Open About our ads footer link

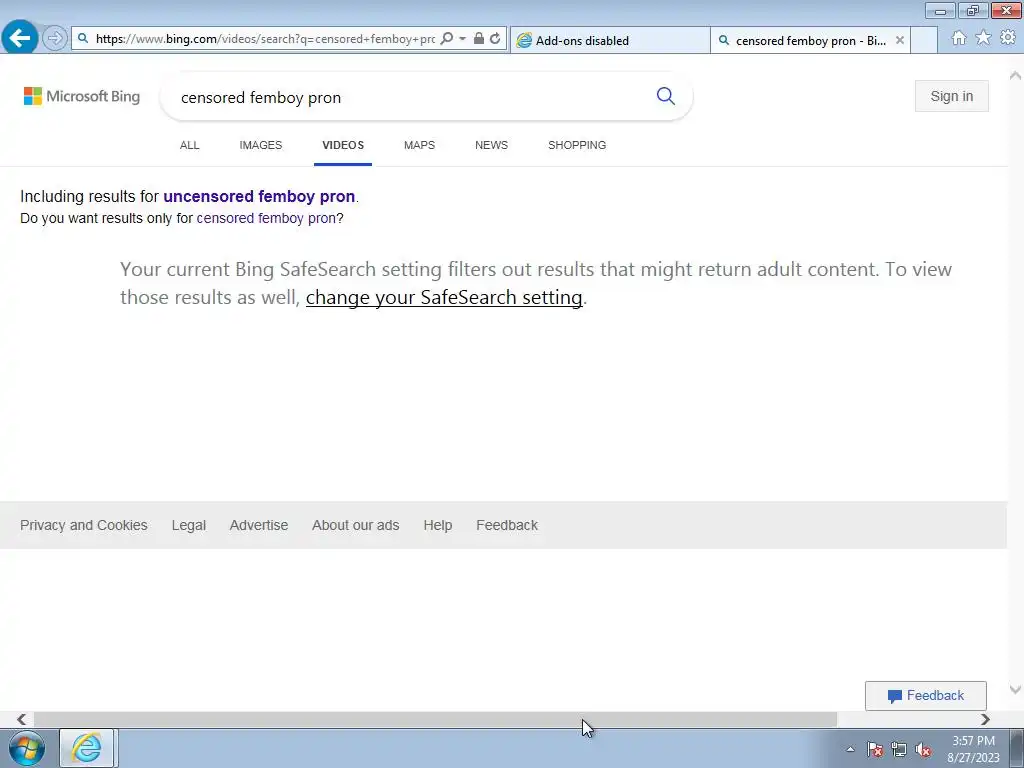coord(355,525)
